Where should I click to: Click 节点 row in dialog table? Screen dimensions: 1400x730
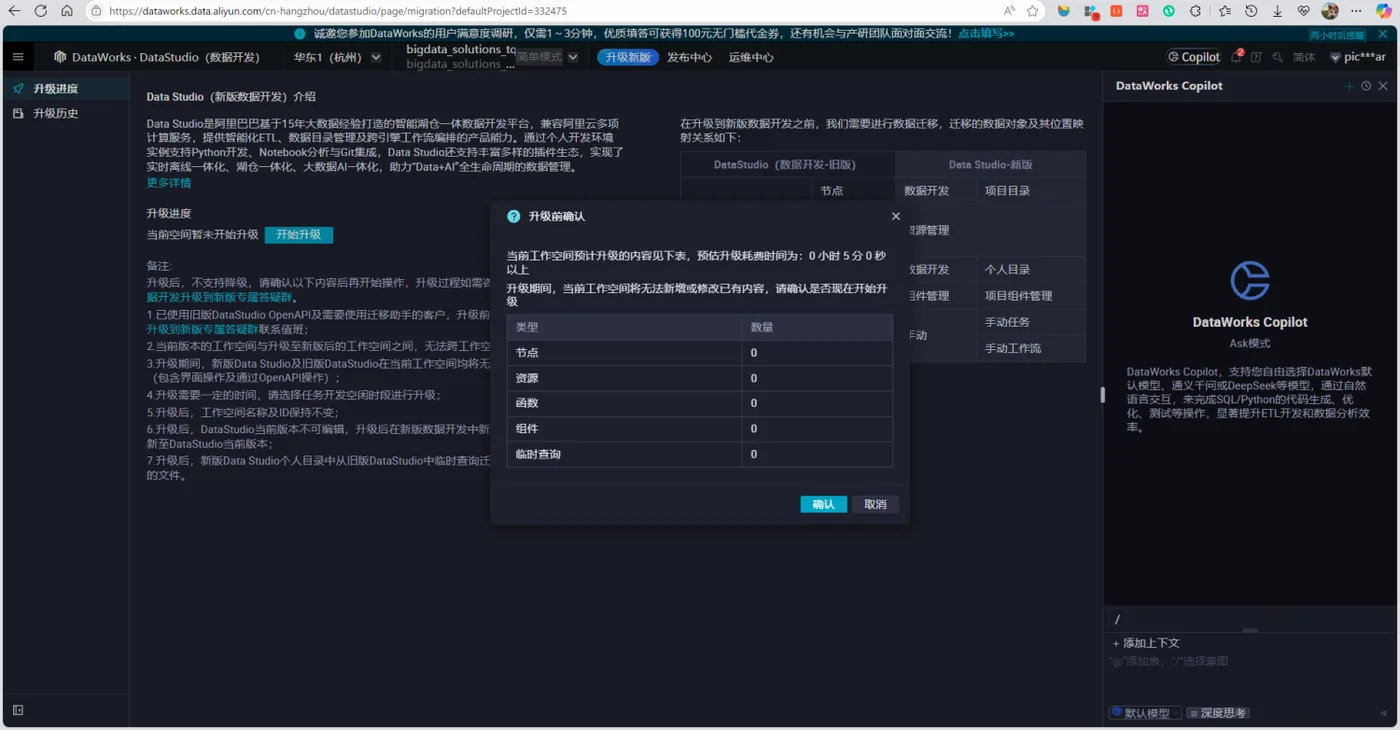pos(699,353)
